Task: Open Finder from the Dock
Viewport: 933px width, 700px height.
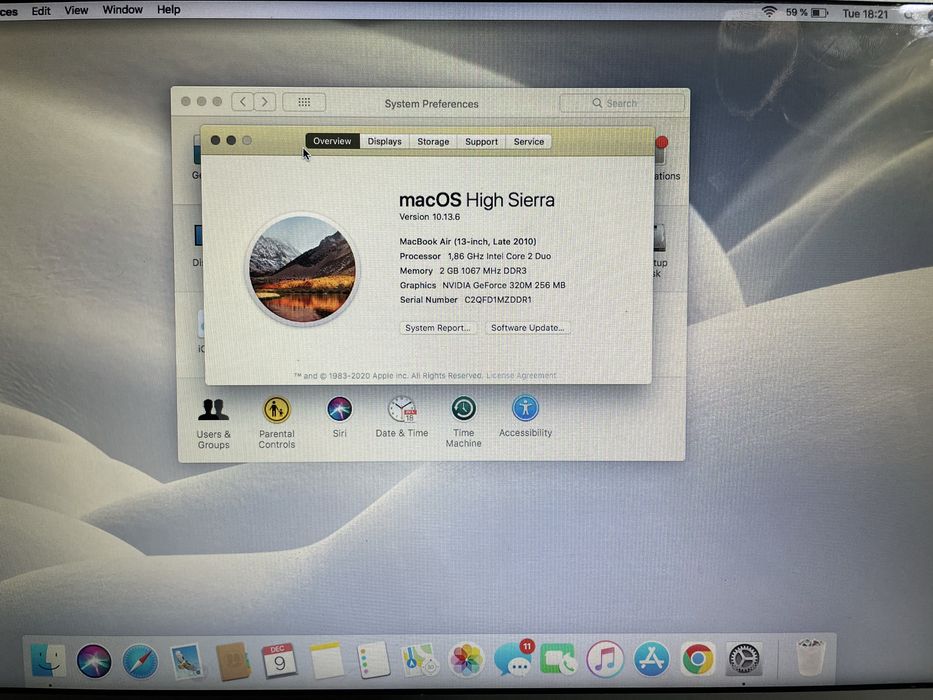Action: click(48, 660)
